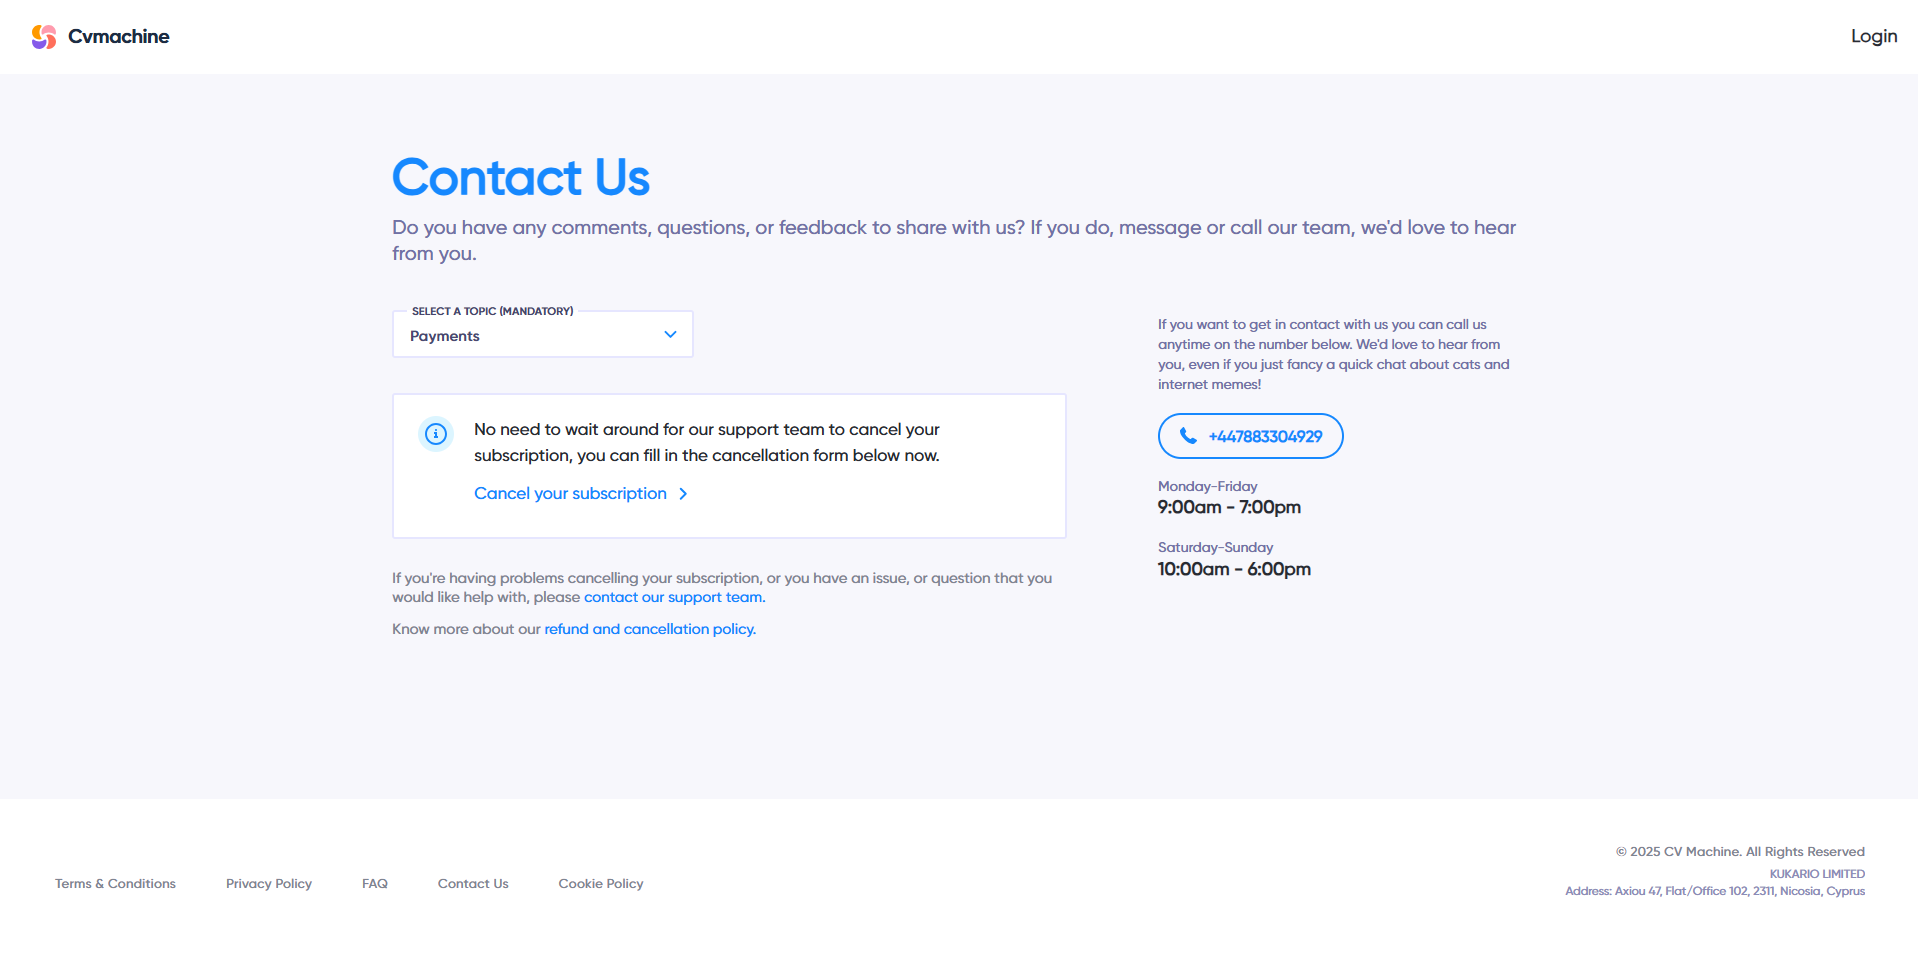The width and height of the screenshot is (1918, 955).
Task: Click the Cvmachine brand name
Action: (119, 37)
